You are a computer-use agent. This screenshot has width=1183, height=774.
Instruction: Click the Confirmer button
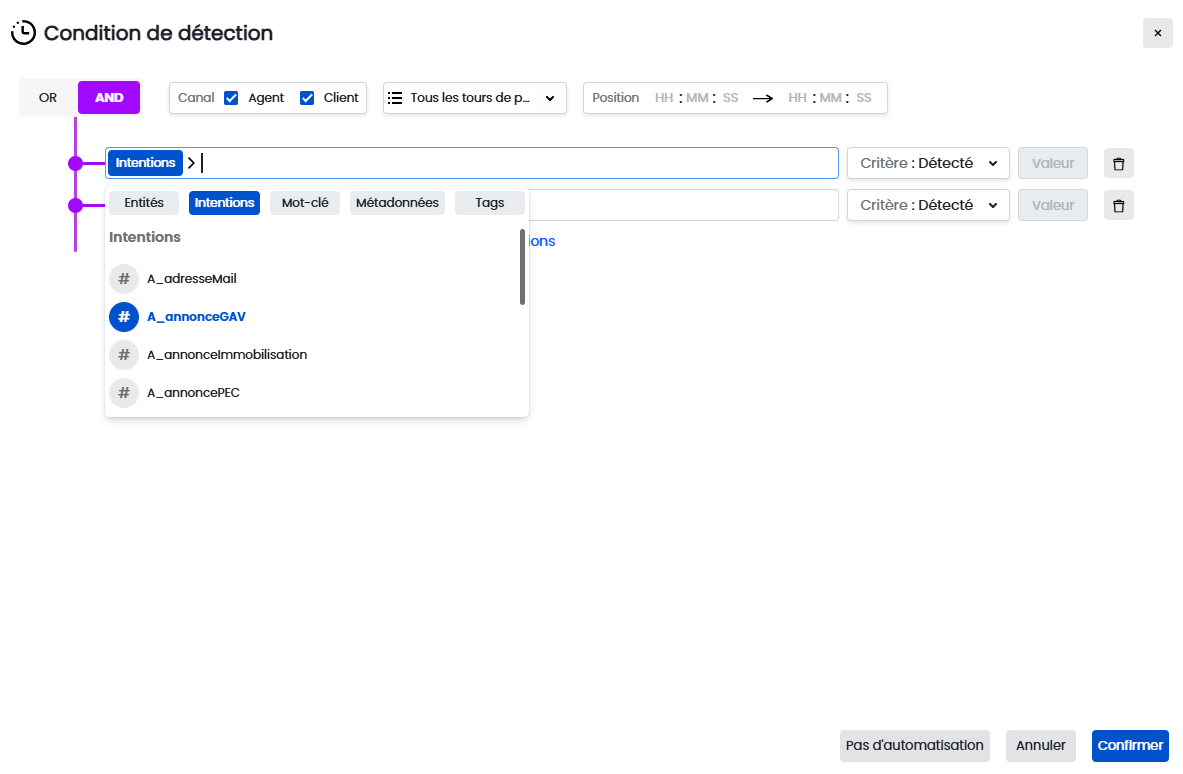click(x=1130, y=745)
